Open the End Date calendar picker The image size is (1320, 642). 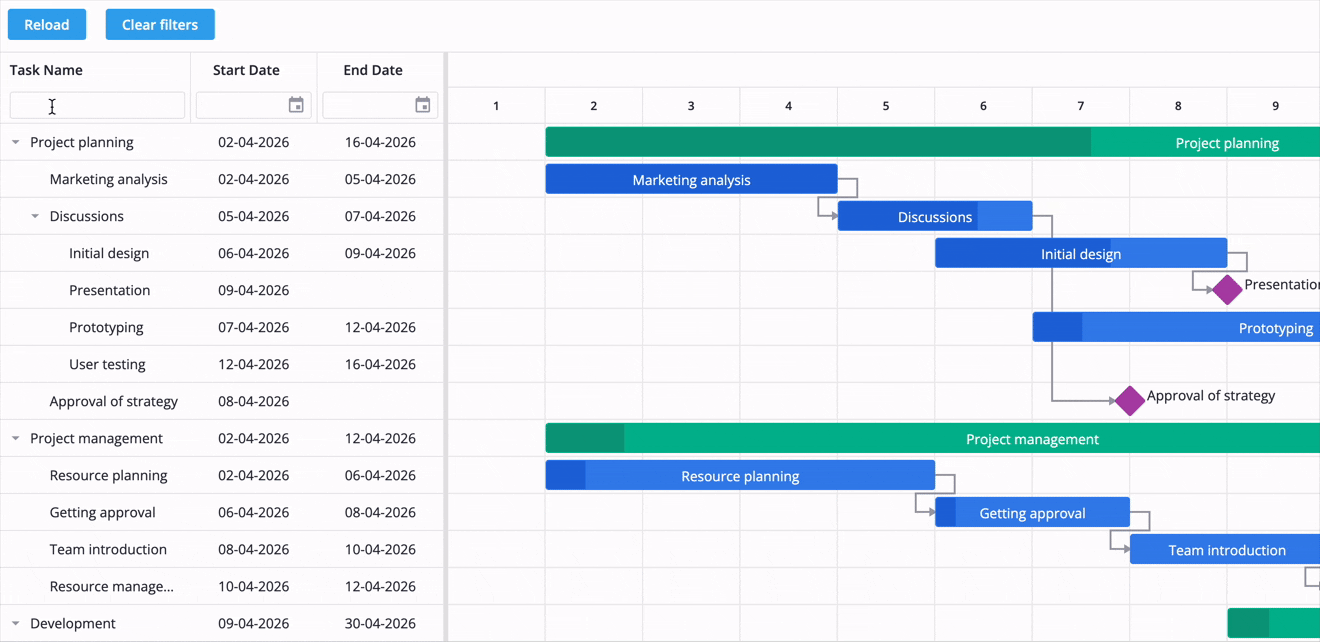(x=422, y=104)
